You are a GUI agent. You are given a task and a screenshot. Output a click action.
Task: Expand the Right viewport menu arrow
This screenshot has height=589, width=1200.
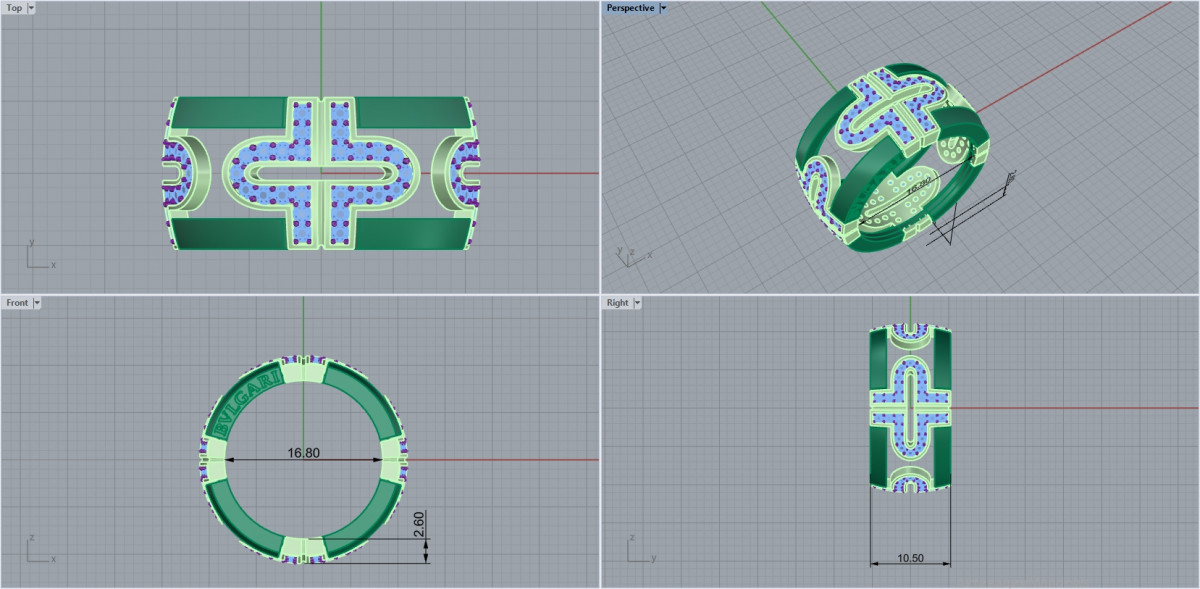(x=637, y=302)
